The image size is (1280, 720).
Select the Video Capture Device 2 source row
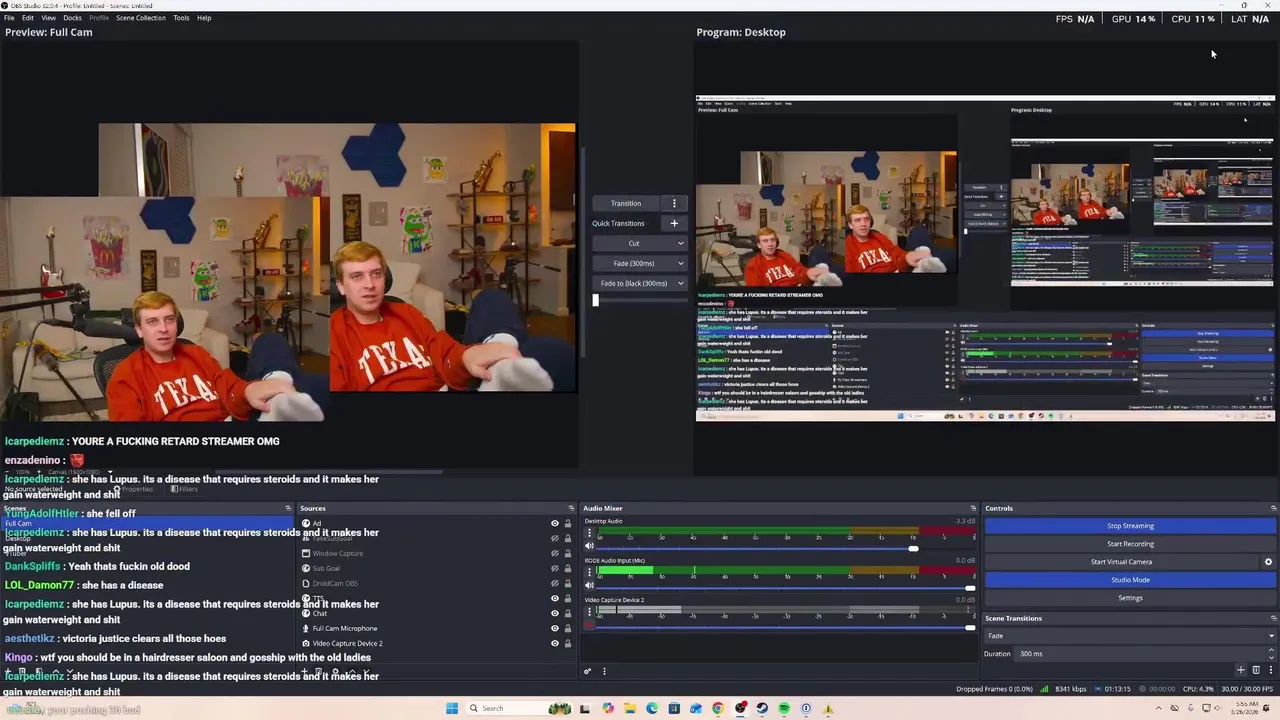coord(436,643)
